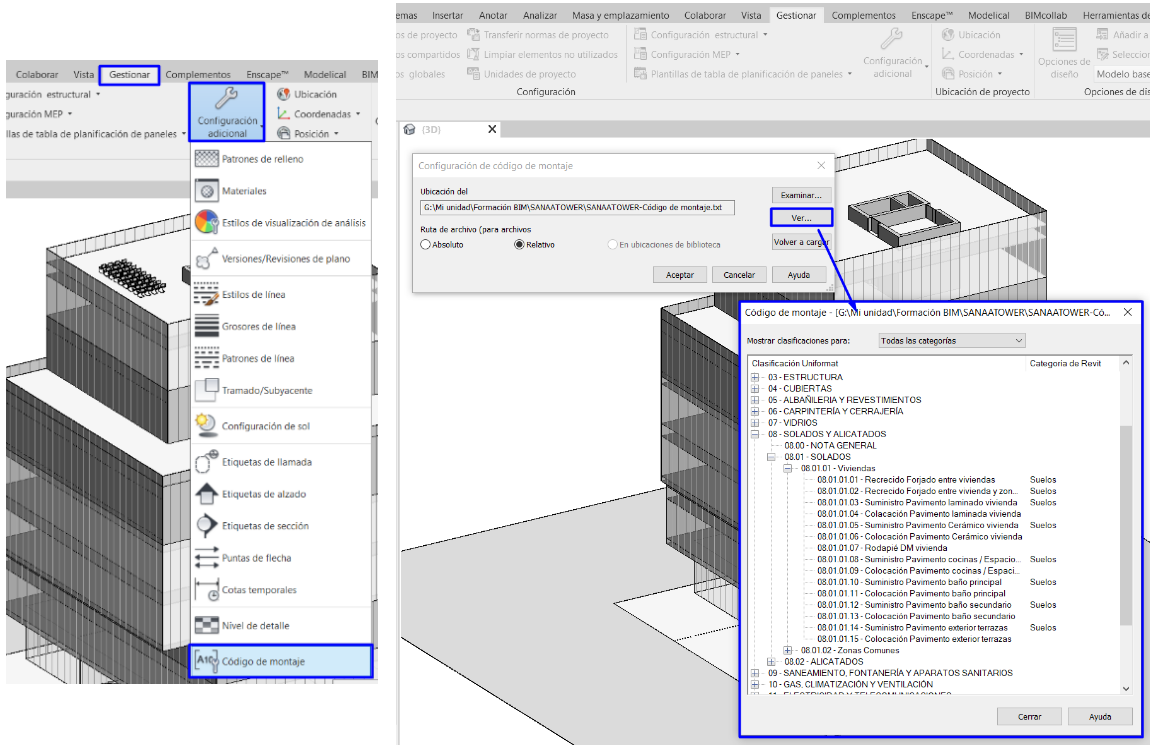
Task: Click Volver a cargar button
Action: (x=801, y=242)
